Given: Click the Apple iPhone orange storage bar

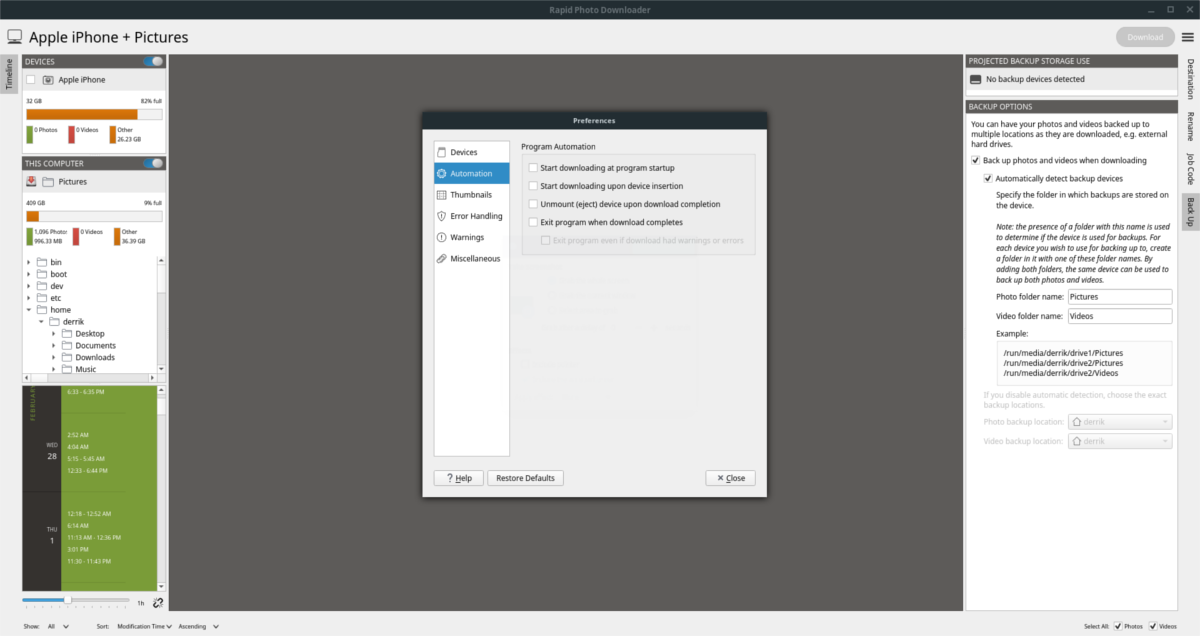Looking at the screenshot, I should (x=82, y=114).
